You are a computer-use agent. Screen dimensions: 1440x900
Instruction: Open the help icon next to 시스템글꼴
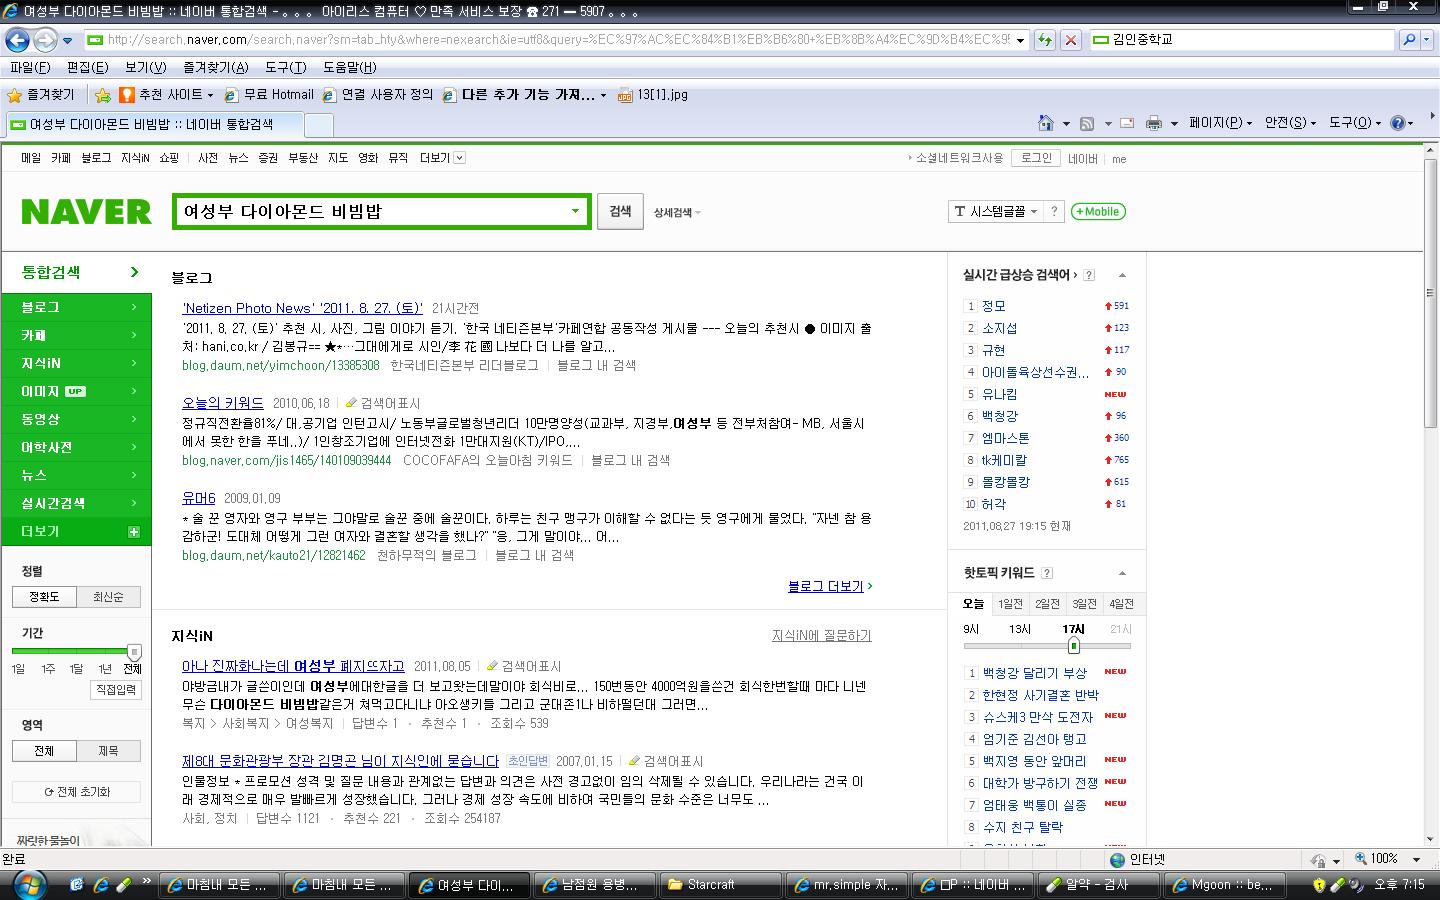click(x=1053, y=211)
